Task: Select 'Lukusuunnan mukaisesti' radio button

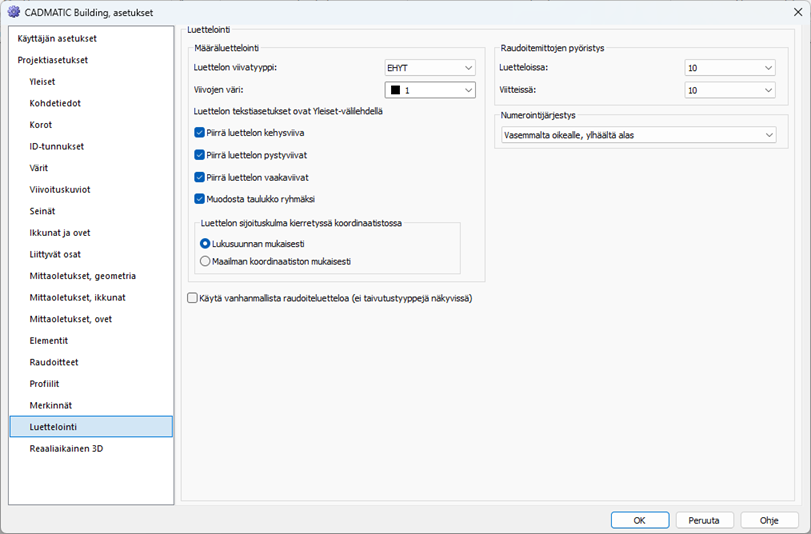Action: point(205,243)
